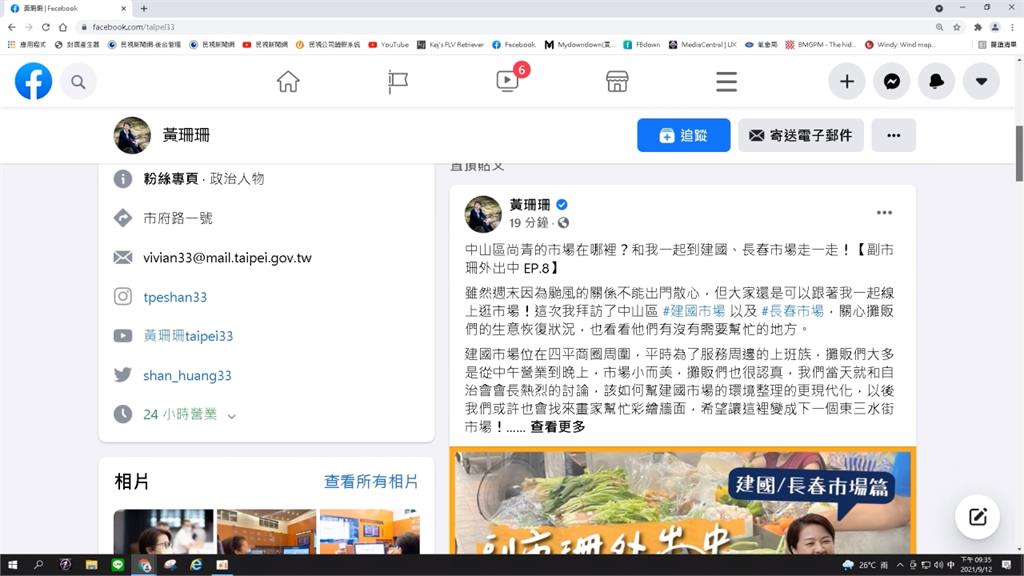The height and width of the screenshot is (576, 1024).
Task: Click the clock icon beside business hours
Action: 123,414
